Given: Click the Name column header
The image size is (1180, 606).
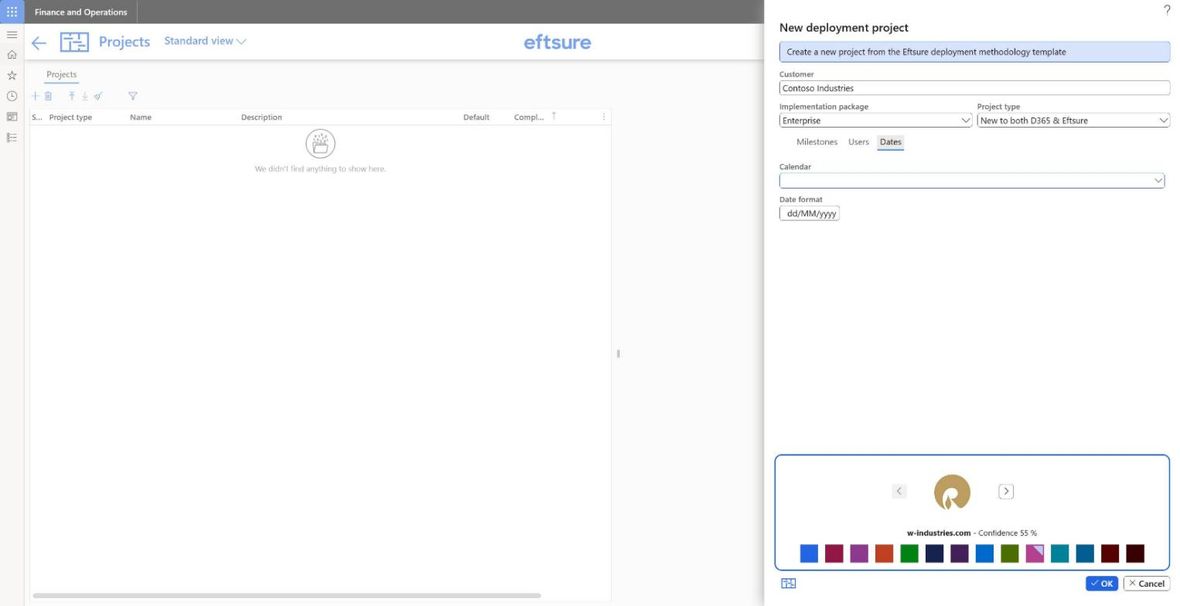Looking at the screenshot, I should pyautogui.click(x=141, y=117).
